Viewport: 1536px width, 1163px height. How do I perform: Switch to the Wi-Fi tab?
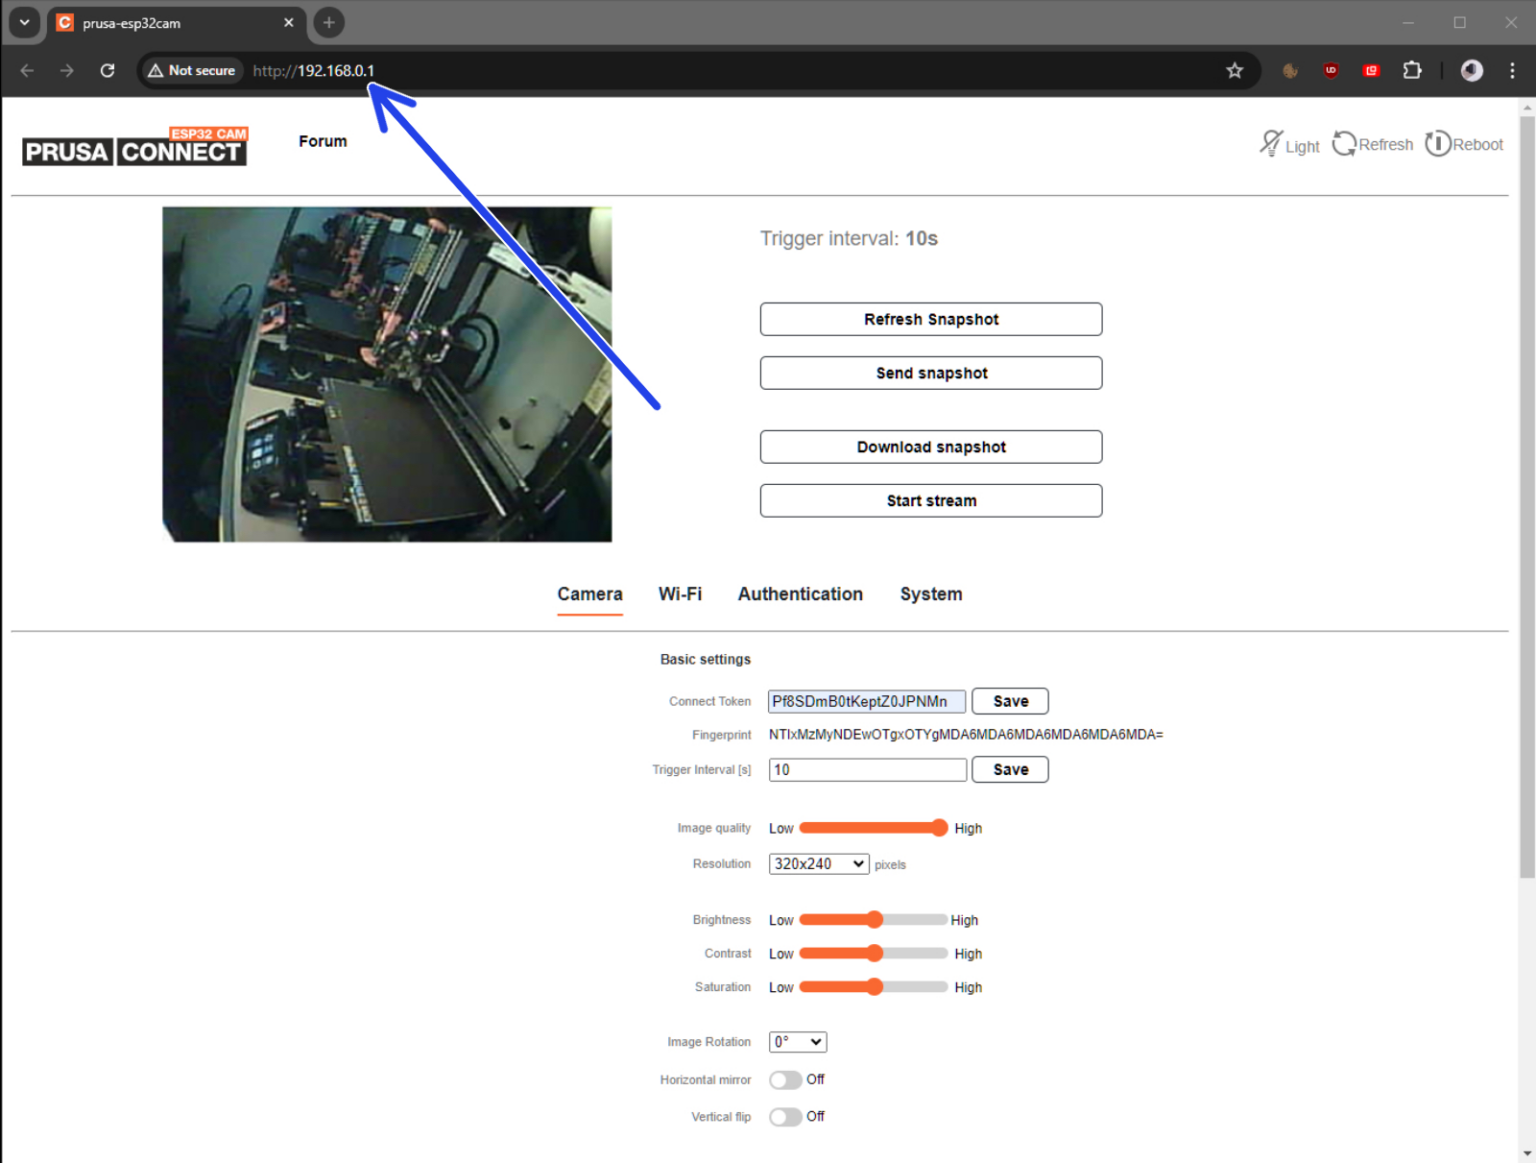tap(680, 593)
